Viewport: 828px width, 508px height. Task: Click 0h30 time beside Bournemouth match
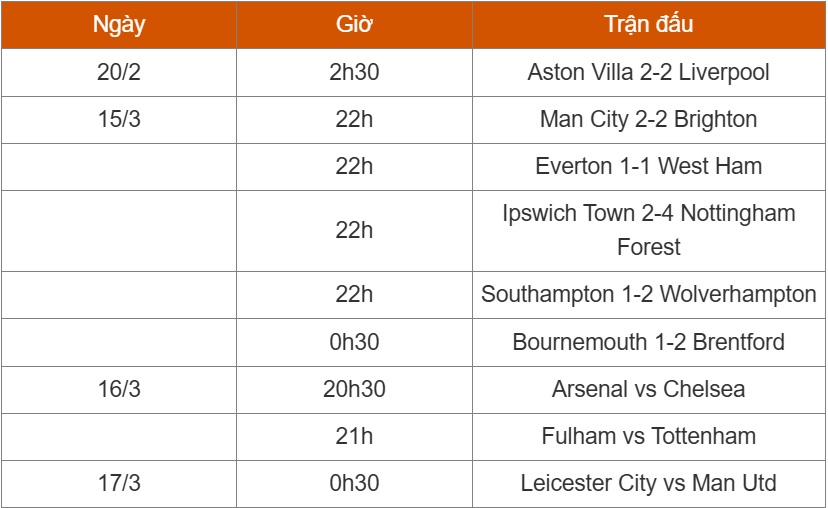354,342
